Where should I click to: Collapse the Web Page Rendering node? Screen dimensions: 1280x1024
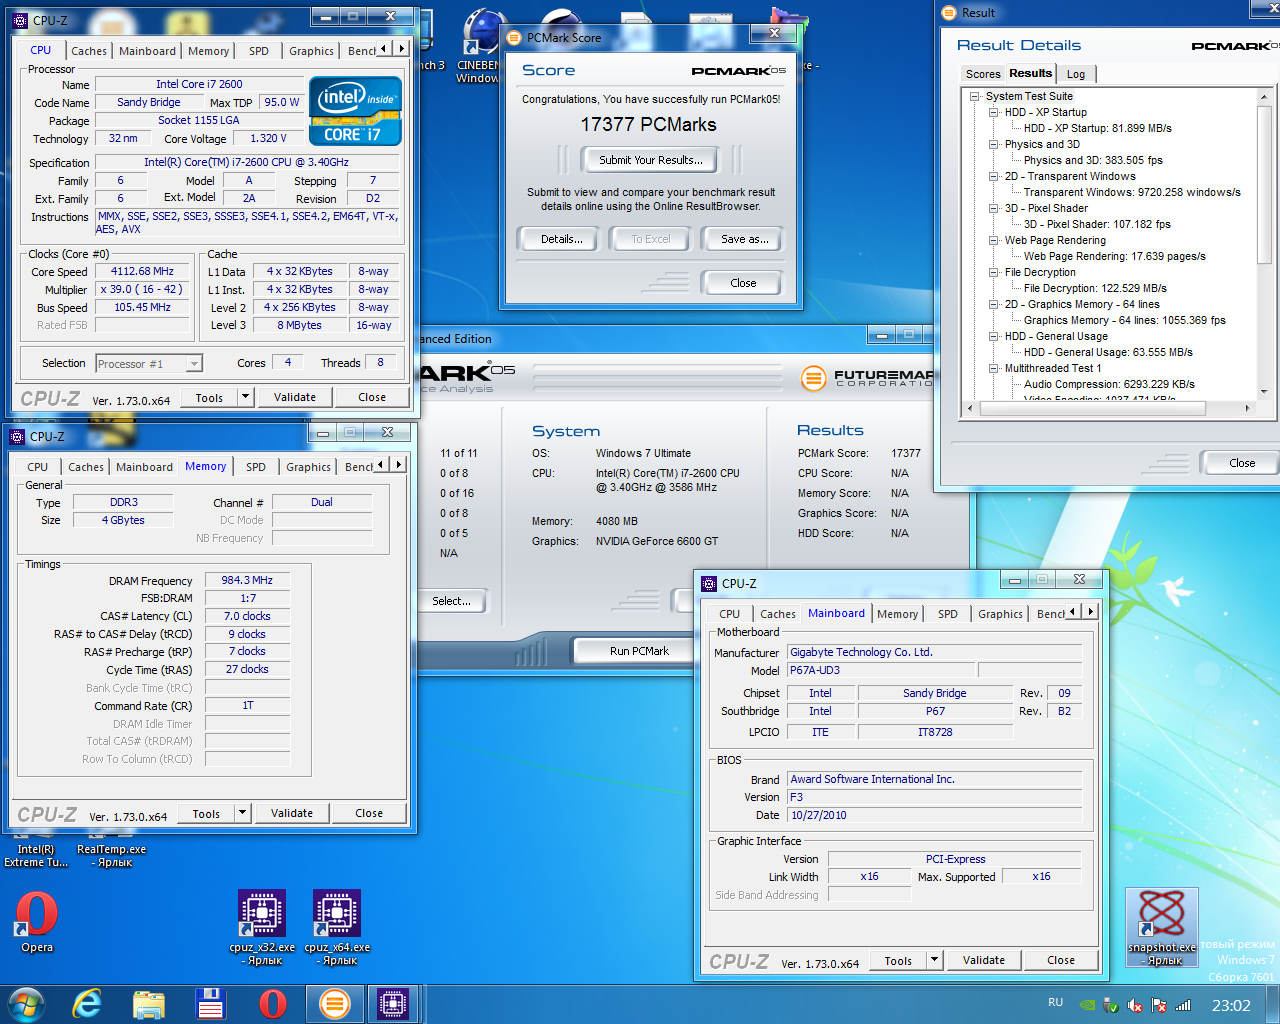click(993, 240)
